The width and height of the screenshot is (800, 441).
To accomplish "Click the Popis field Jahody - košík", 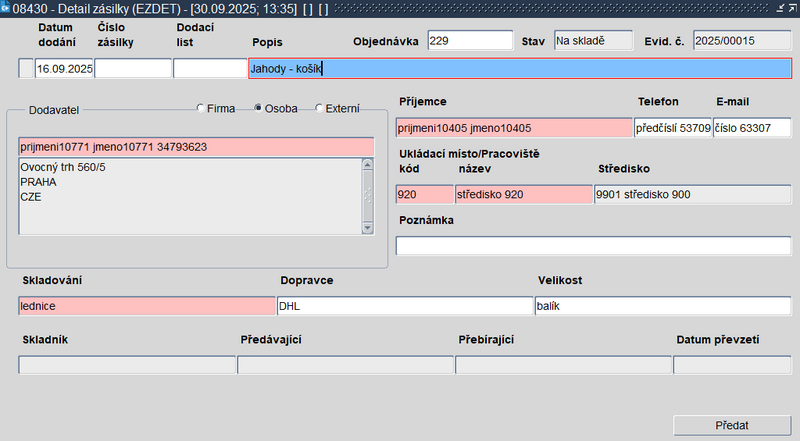I will tap(520, 68).
